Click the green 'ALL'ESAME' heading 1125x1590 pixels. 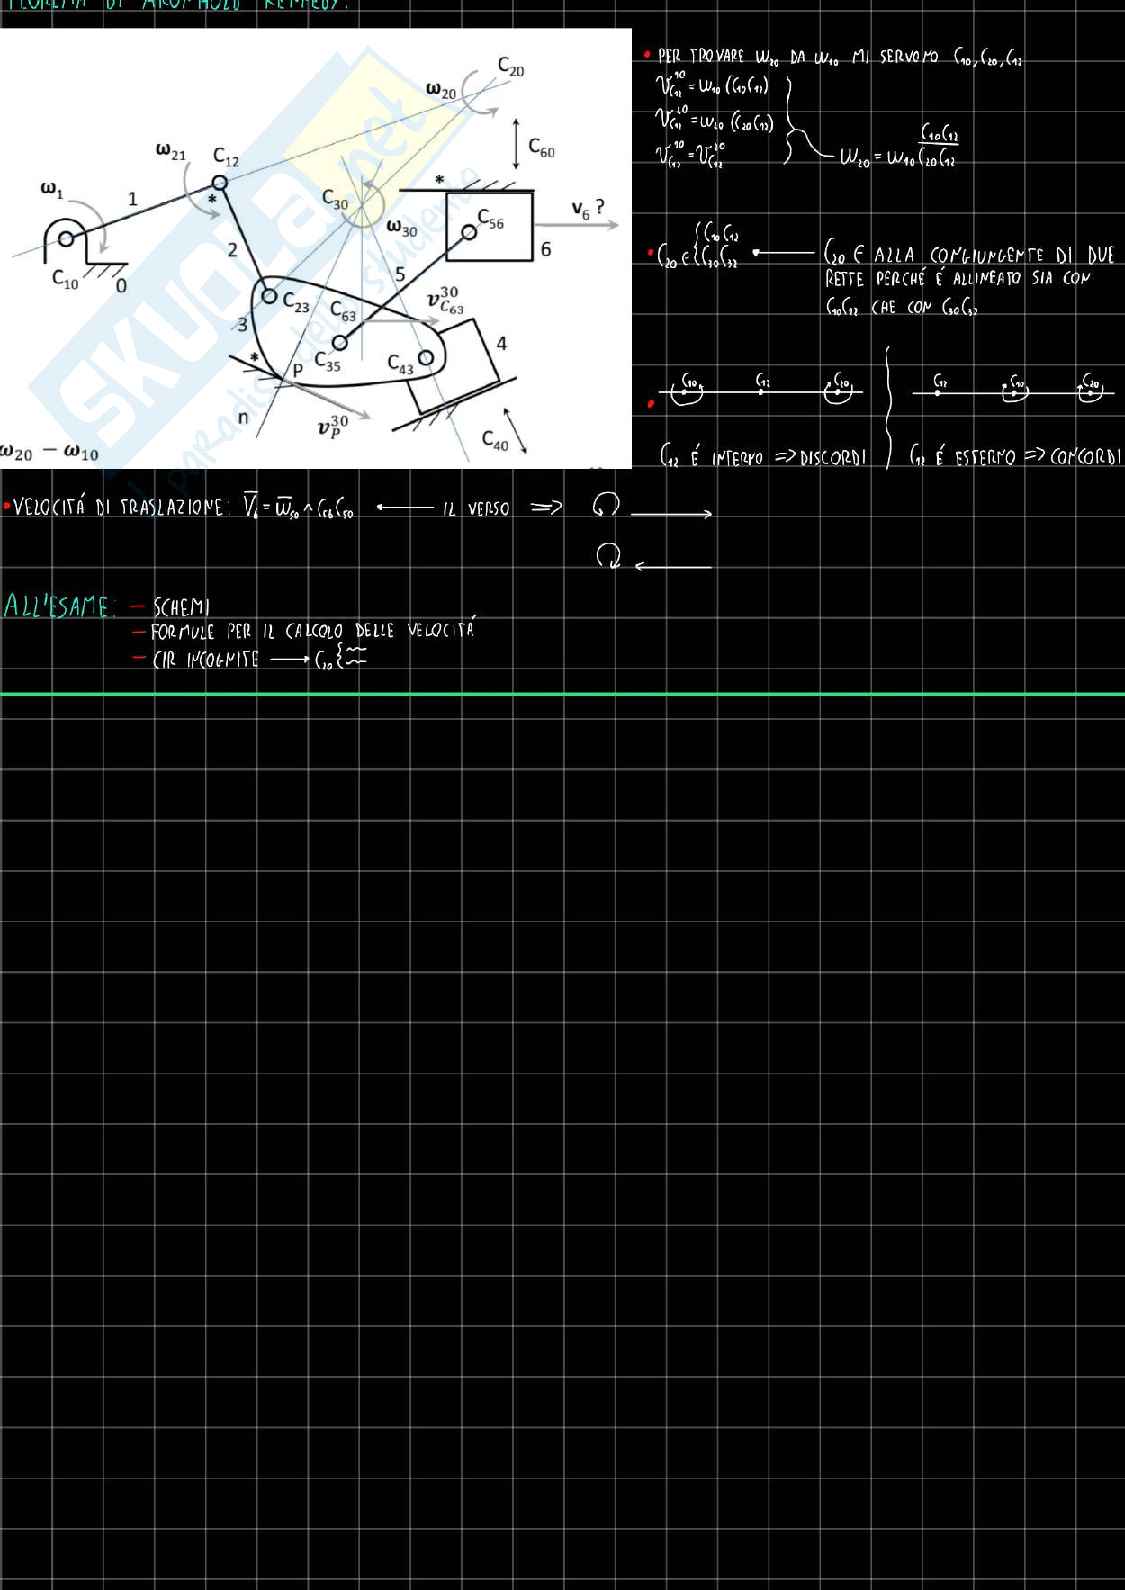pyautogui.click(x=59, y=606)
